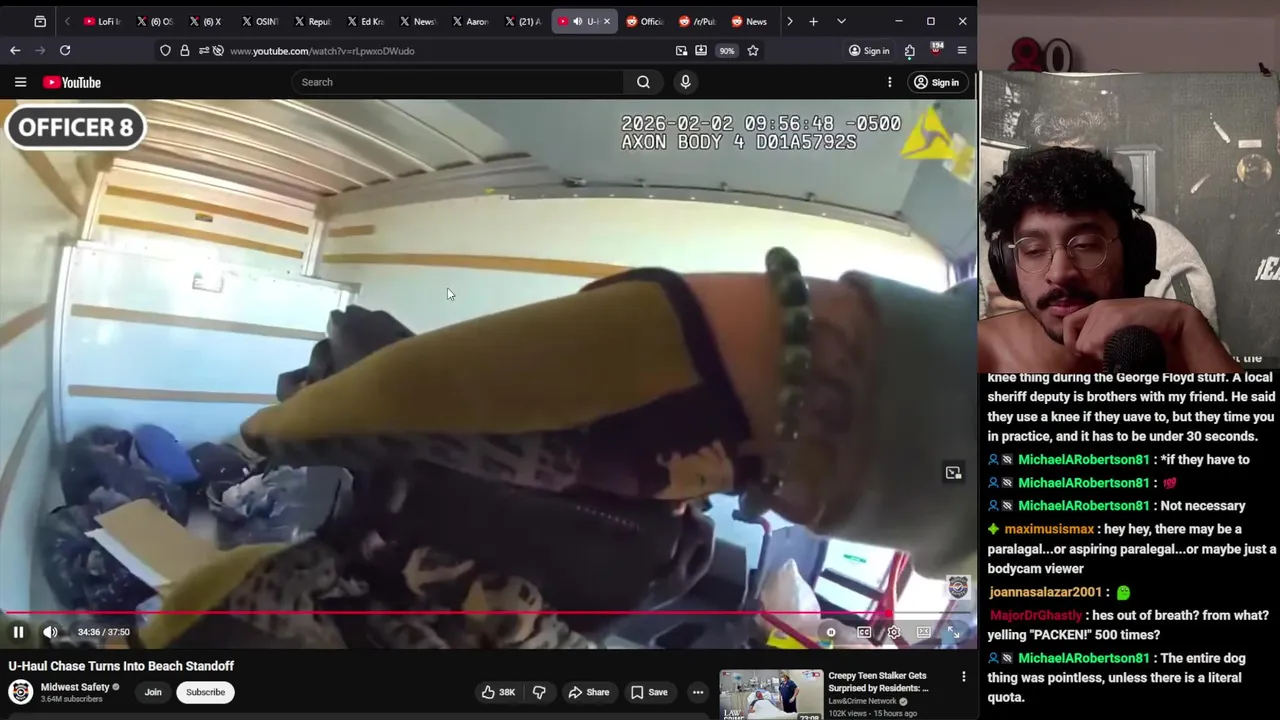Open tracking protection shield icon
This screenshot has width=1280, height=720.
click(x=165, y=51)
